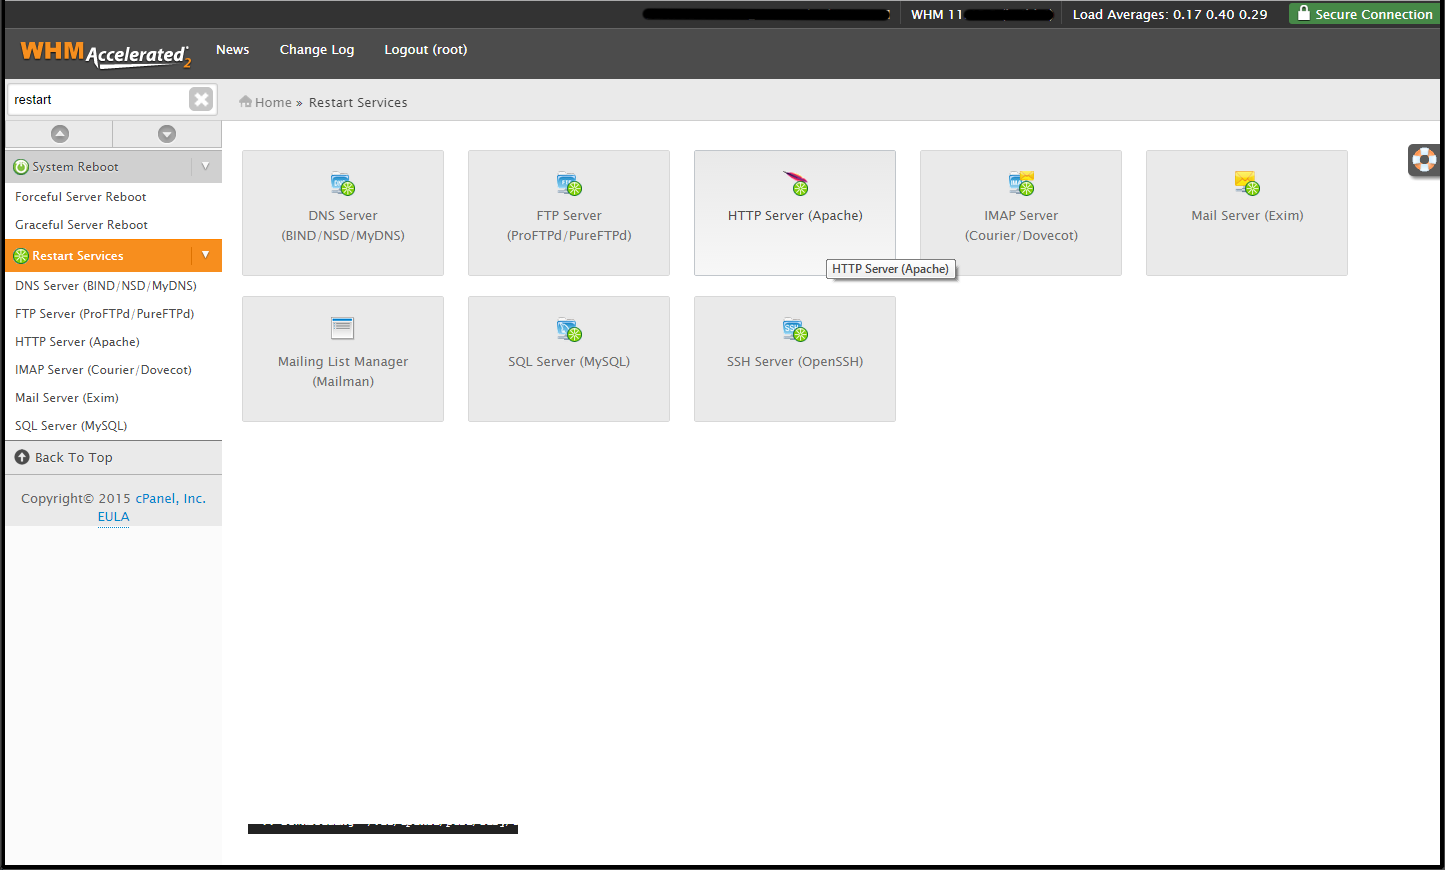This screenshot has height=870, width=1445.
Task: Open Forceful Server Reboot in sidebar
Action: click(x=81, y=197)
